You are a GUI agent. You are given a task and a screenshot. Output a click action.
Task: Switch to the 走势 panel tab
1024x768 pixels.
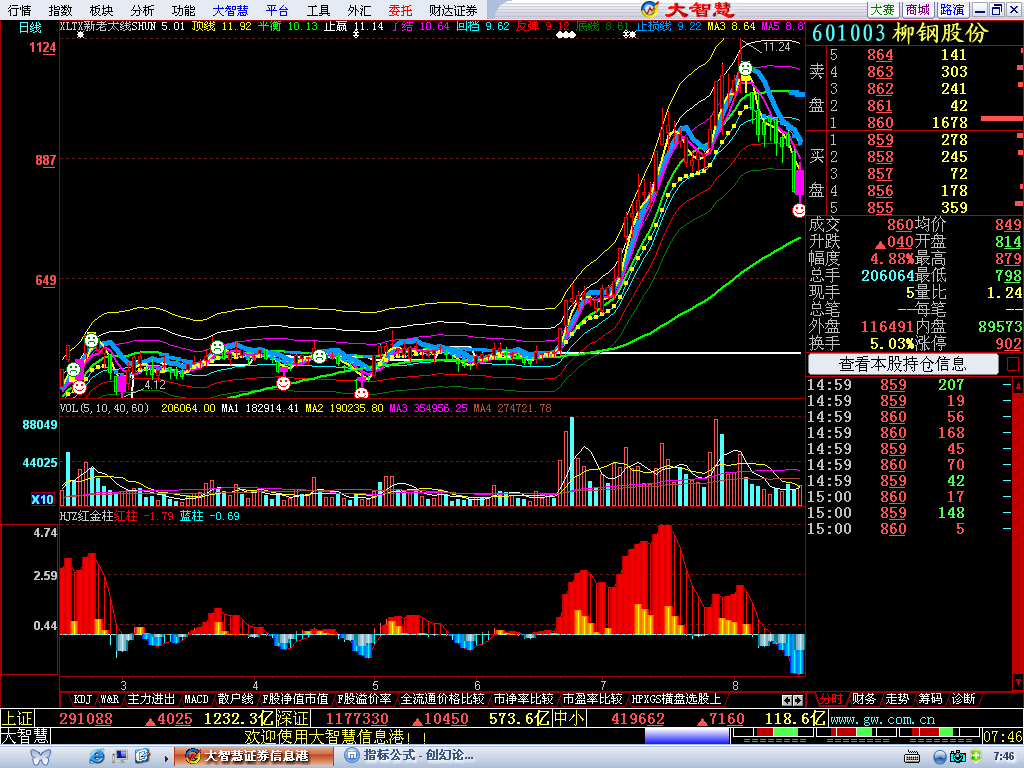[897, 699]
